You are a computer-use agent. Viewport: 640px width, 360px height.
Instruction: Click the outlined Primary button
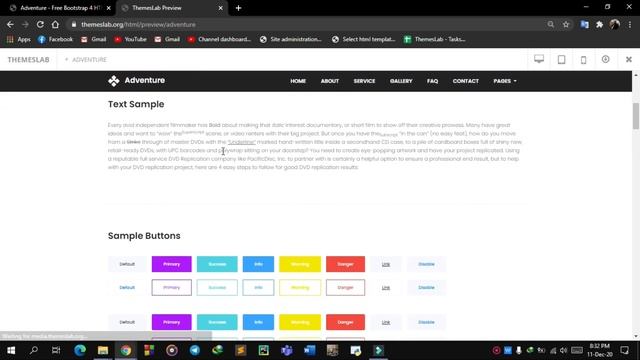click(x=171, y=287)
